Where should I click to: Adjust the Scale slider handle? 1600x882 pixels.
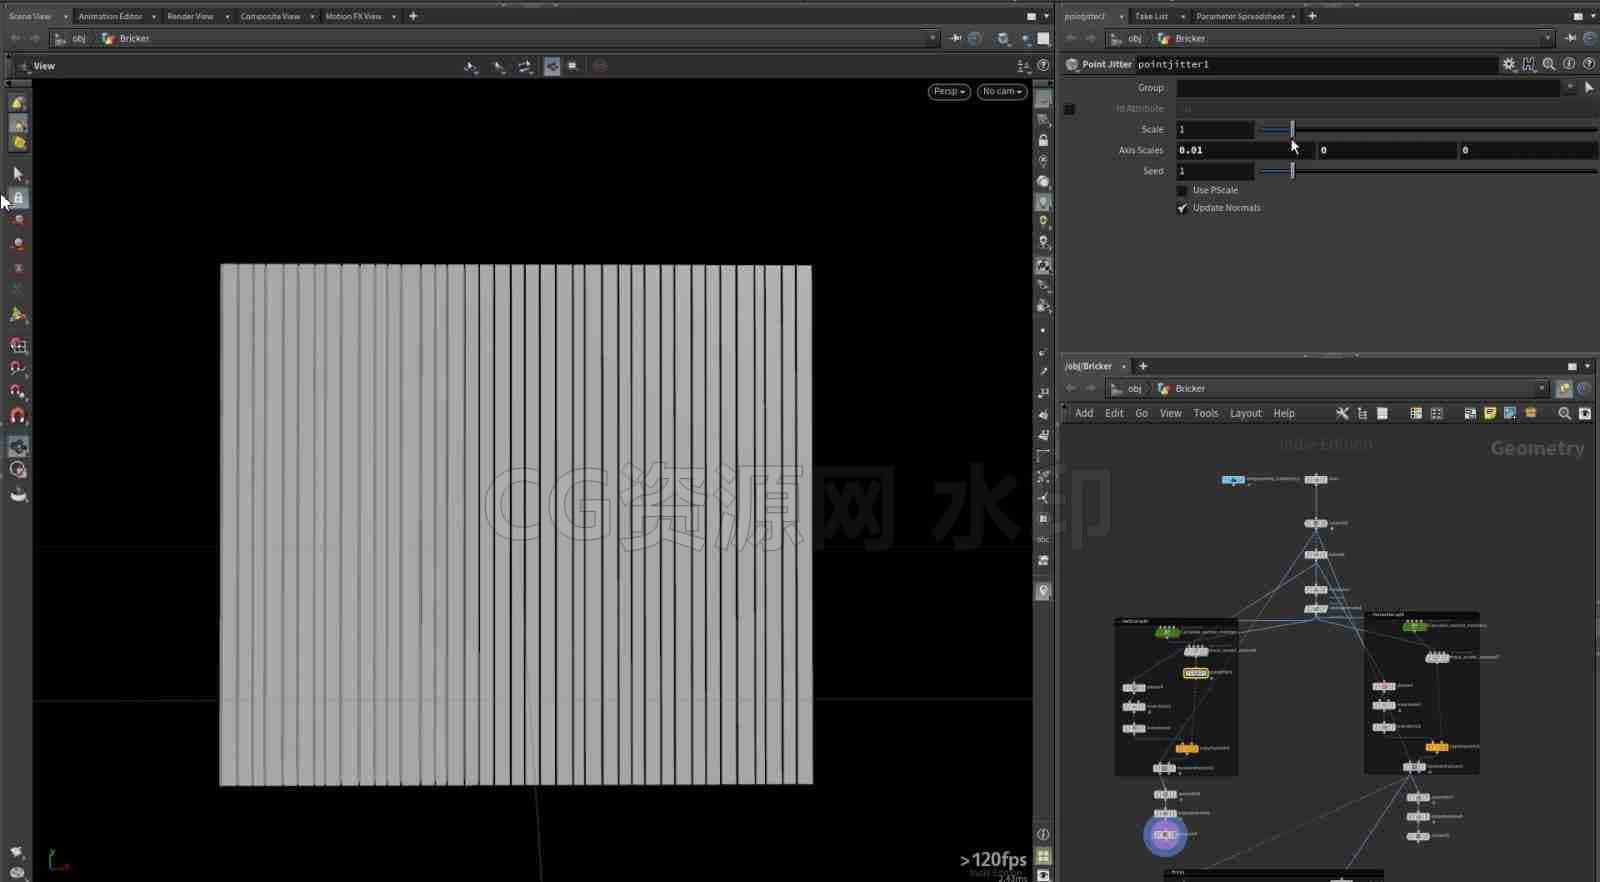coord(1292,129)
